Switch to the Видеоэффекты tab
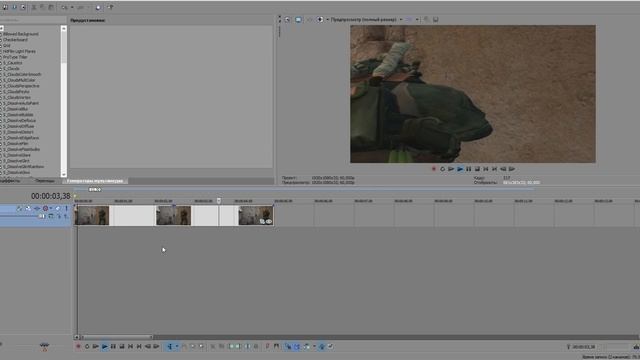 click(x=11, y=181)
